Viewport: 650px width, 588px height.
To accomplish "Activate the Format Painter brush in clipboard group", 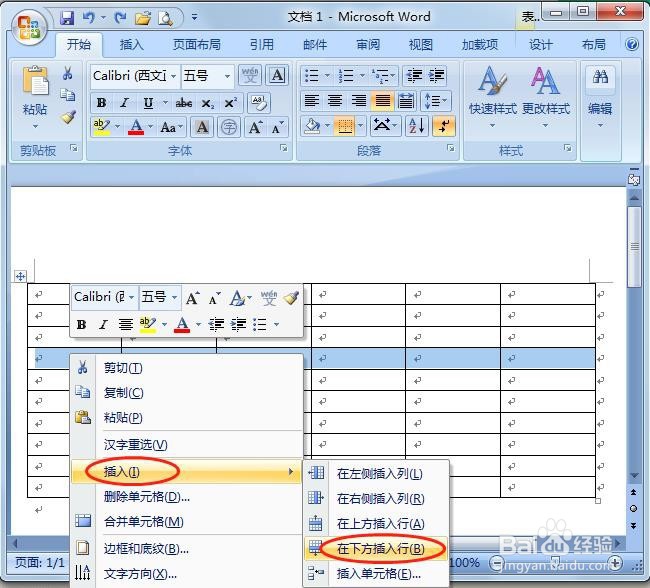I will (x=68, y=117).
